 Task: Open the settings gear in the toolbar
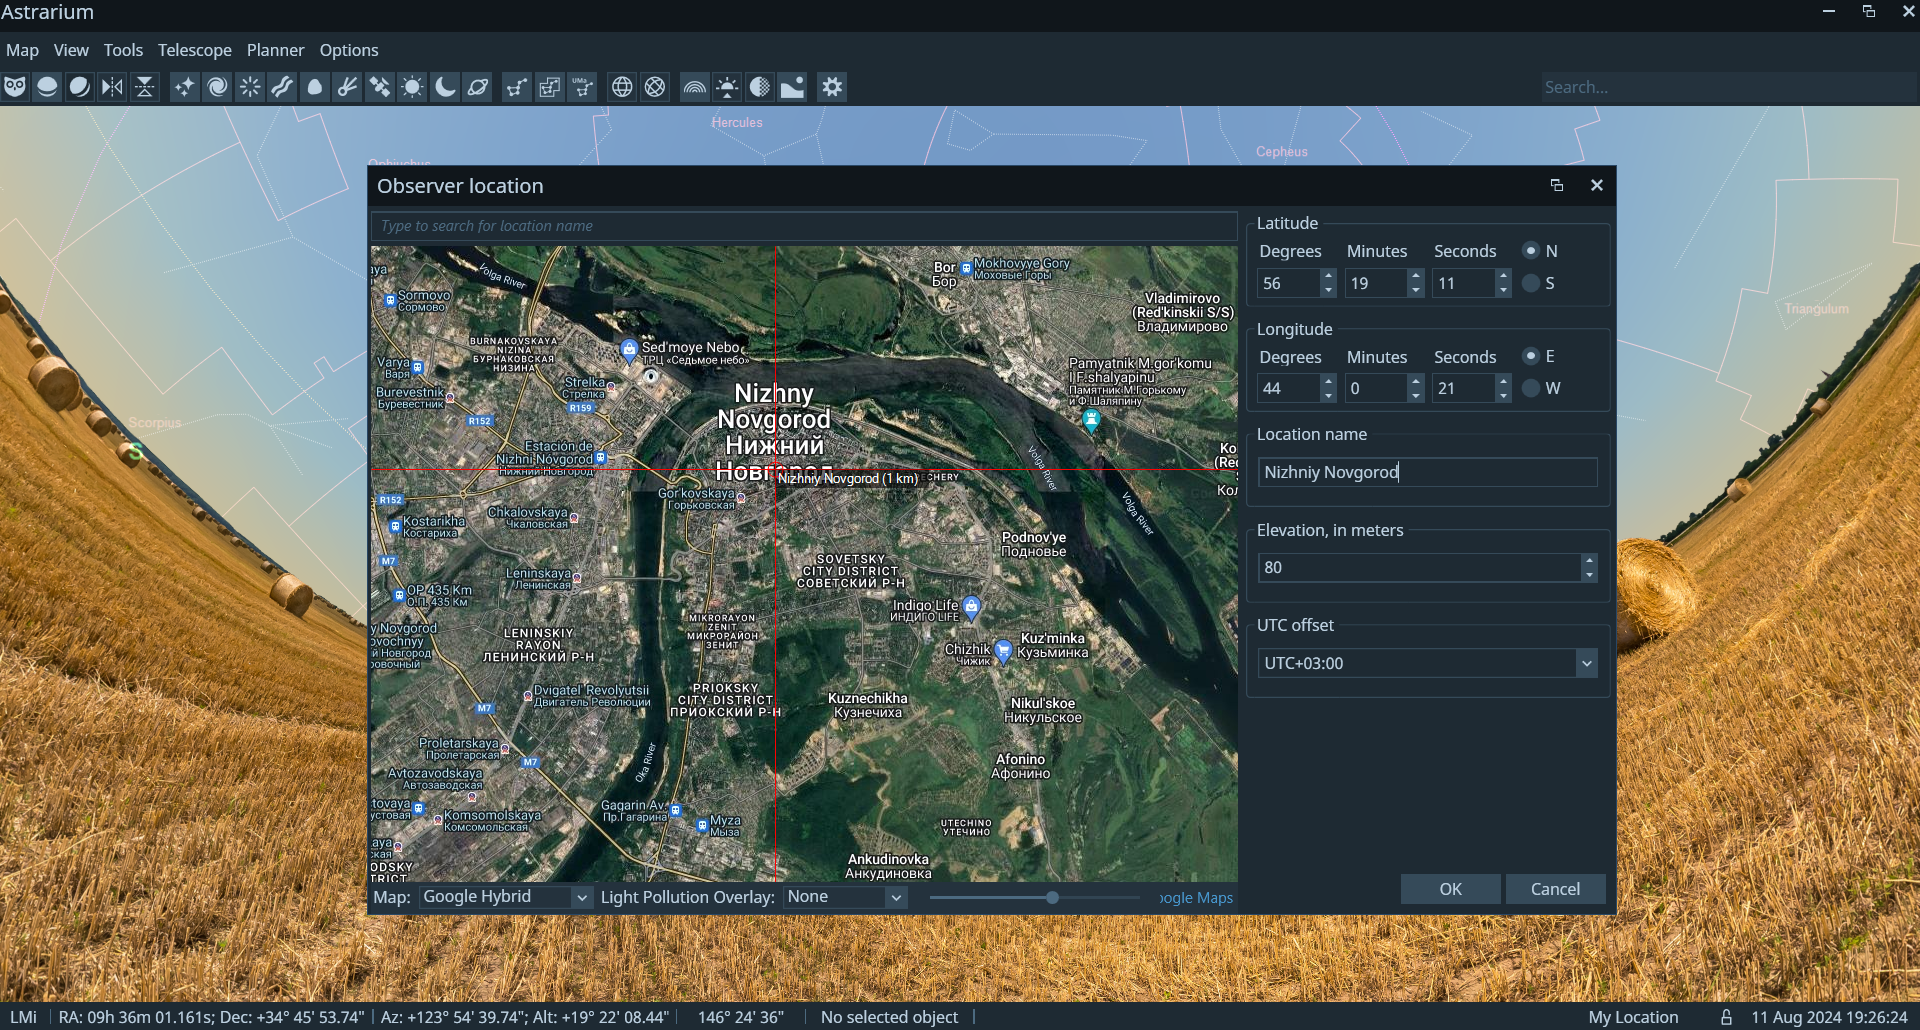coord(832,87)
